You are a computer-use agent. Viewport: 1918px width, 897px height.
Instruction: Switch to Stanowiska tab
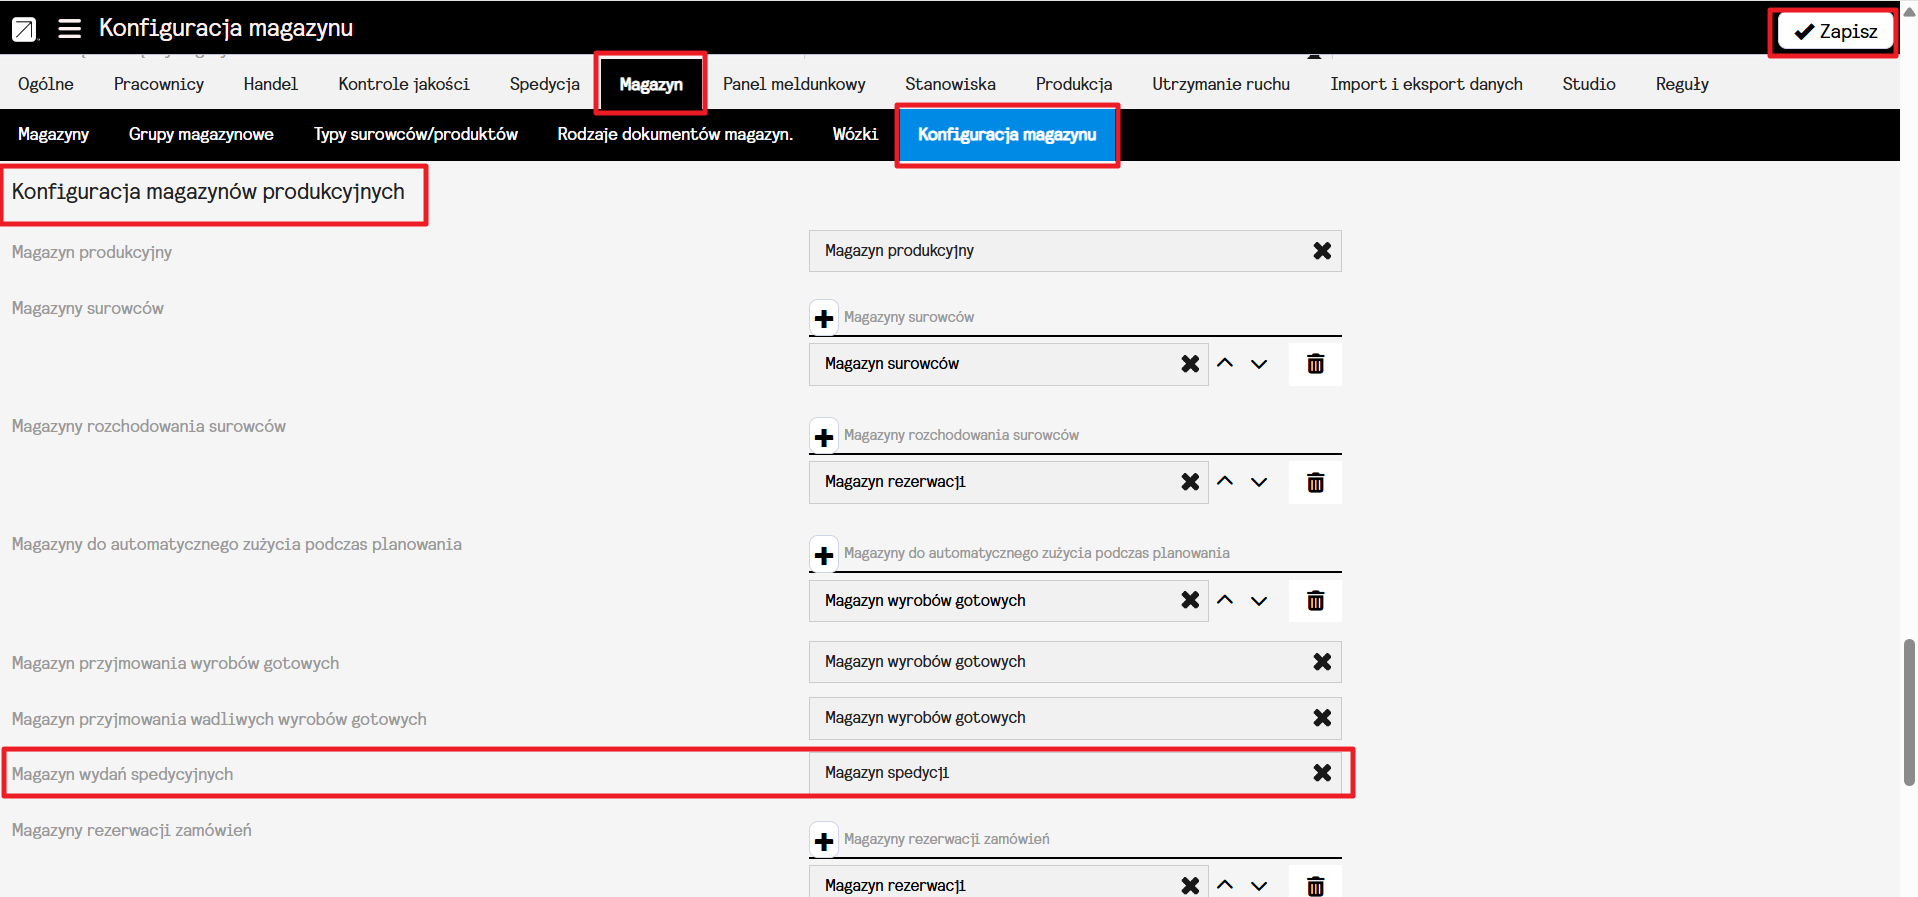tap(950, 84)
